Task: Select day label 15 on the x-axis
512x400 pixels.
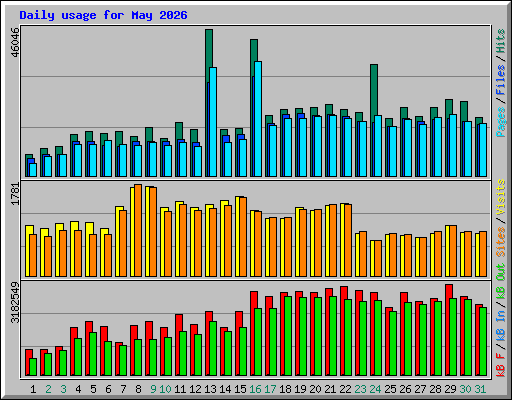Action: pyautogui.click(x=240, y=389)
